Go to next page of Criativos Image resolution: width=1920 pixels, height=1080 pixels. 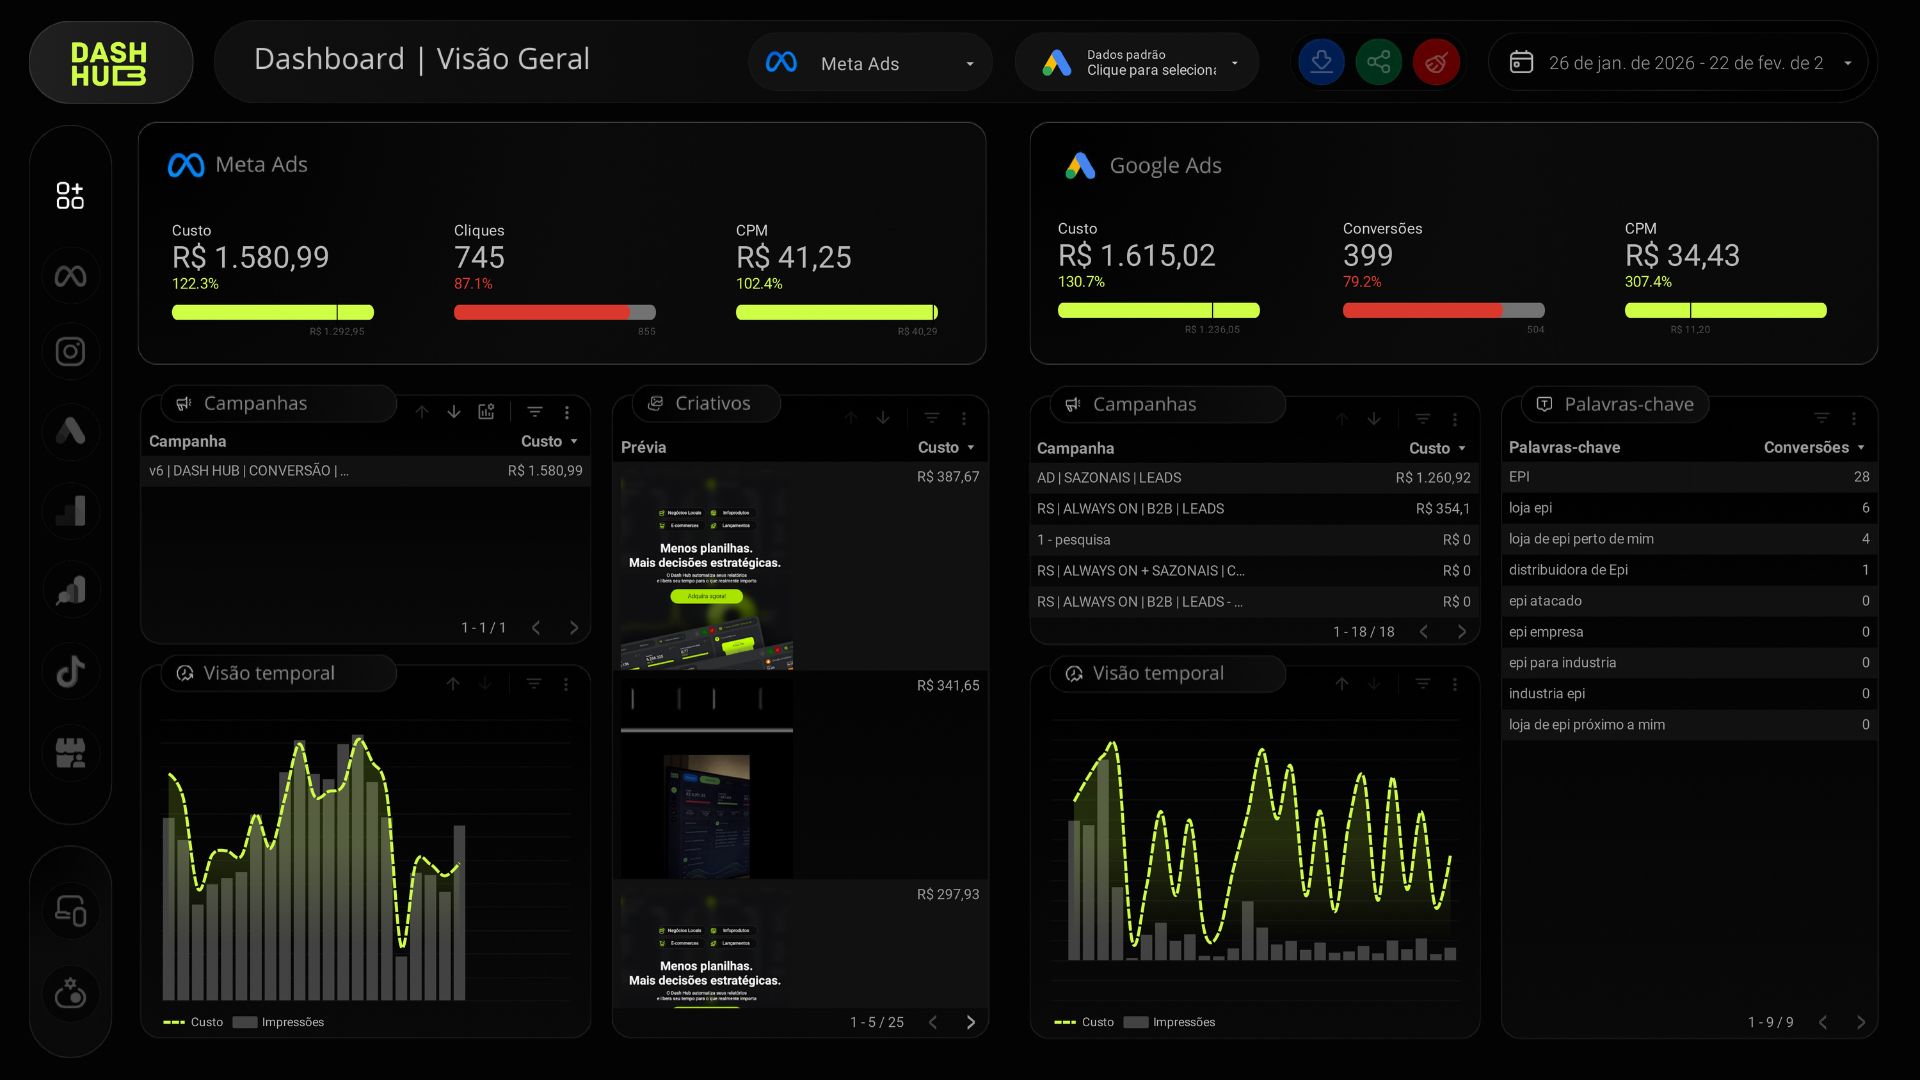click(970, 1022)
